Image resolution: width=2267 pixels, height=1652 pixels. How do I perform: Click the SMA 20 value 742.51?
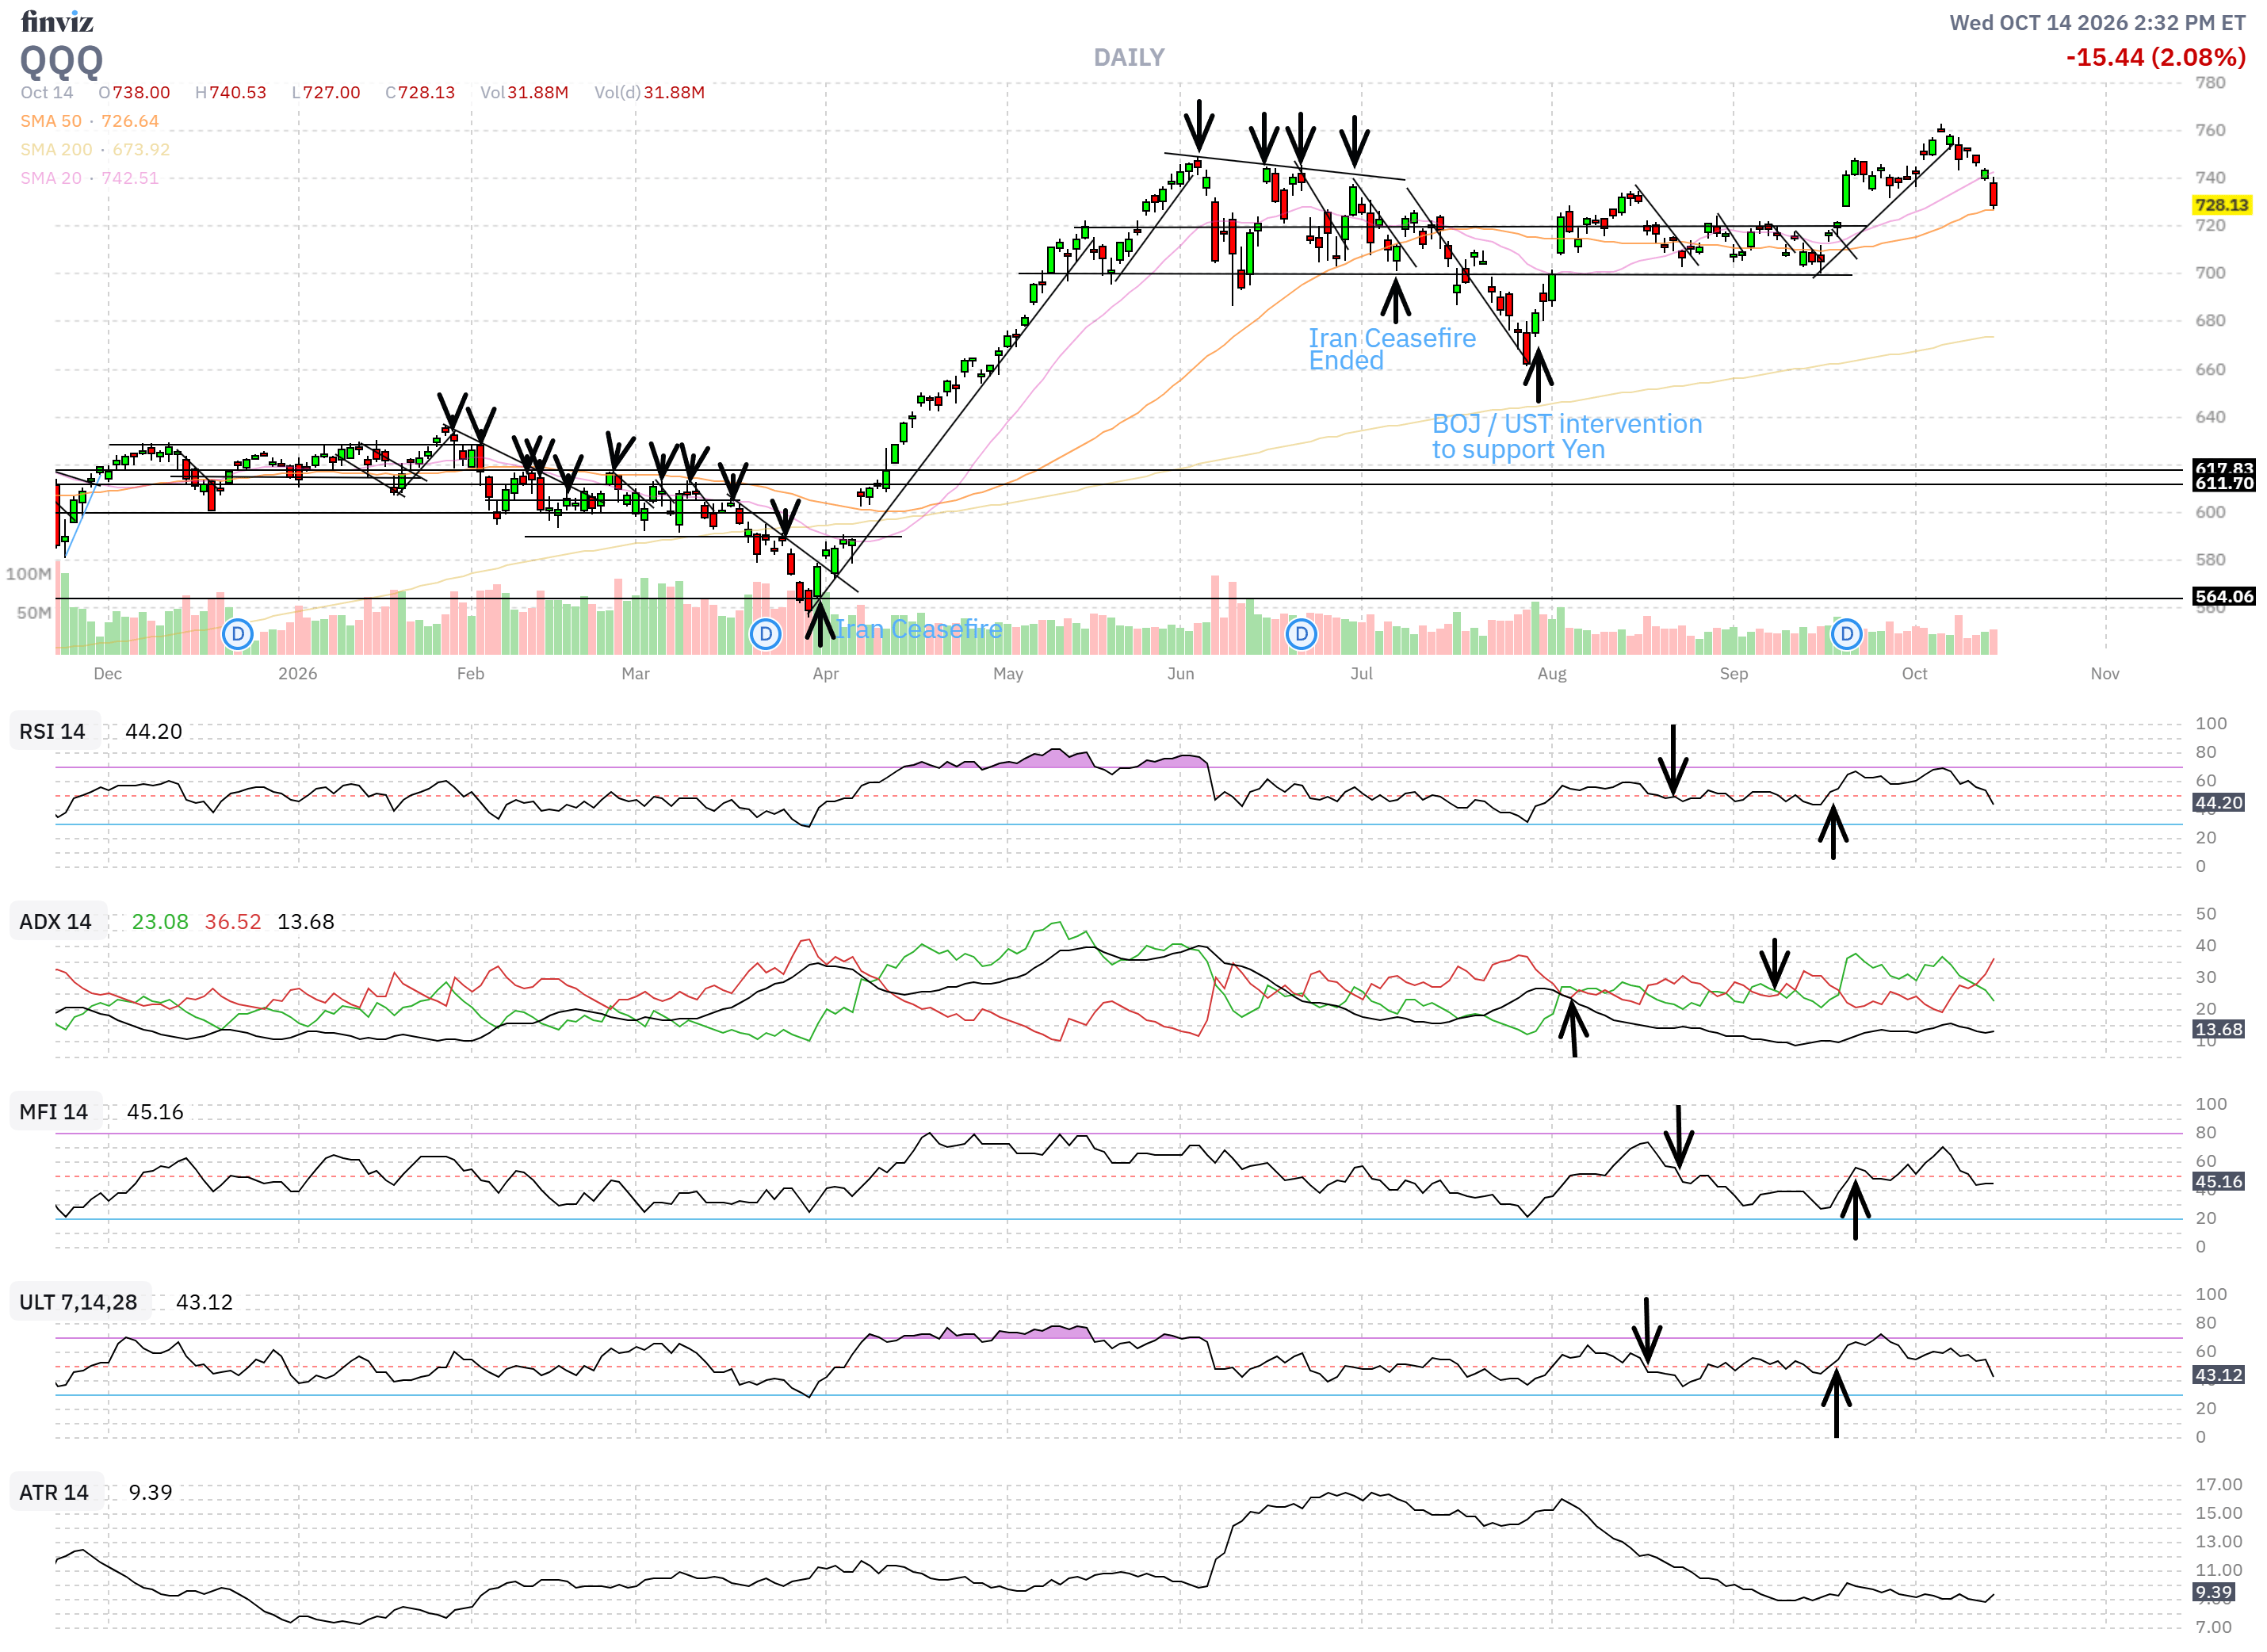click(x=130, y=178)
